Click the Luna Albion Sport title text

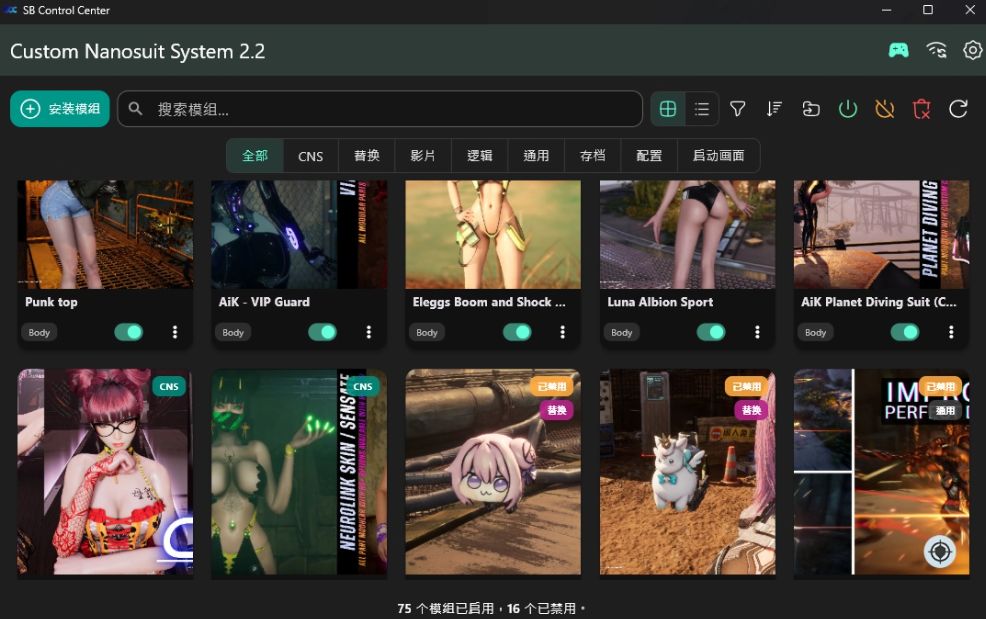(660, 302)
